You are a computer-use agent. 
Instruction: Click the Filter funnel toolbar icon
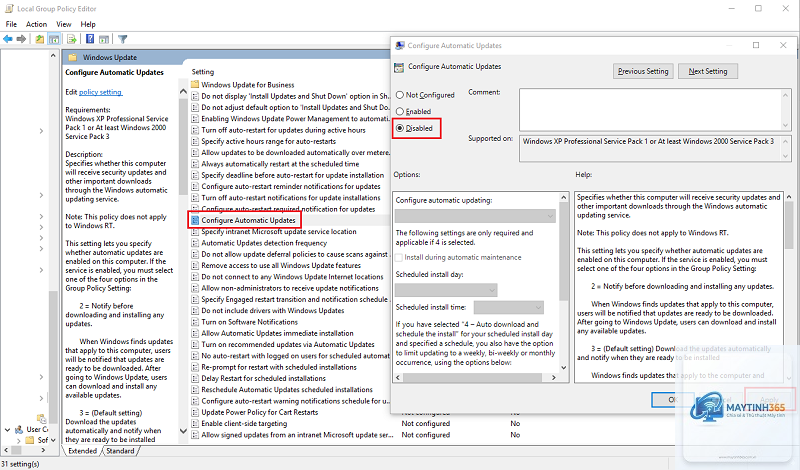pos(122,39)
